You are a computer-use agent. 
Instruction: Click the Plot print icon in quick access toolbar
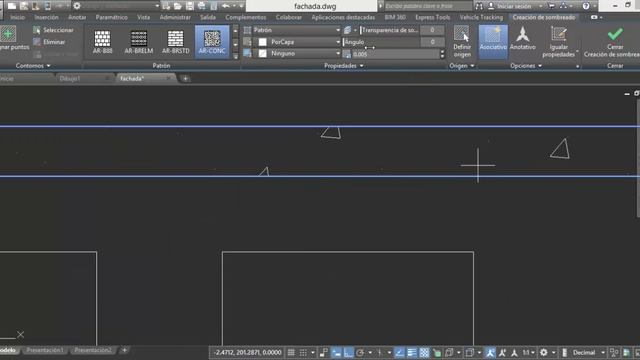coord(202,6)
